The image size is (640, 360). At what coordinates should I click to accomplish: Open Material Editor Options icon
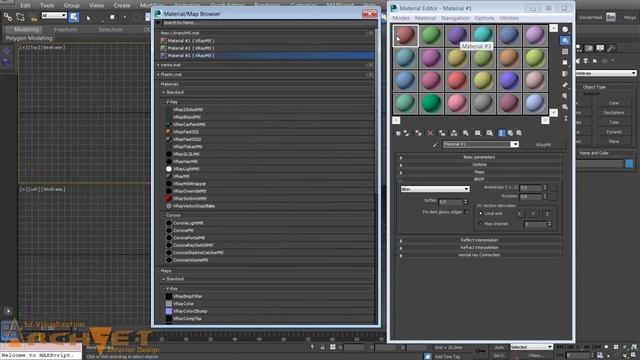[565, 96]
